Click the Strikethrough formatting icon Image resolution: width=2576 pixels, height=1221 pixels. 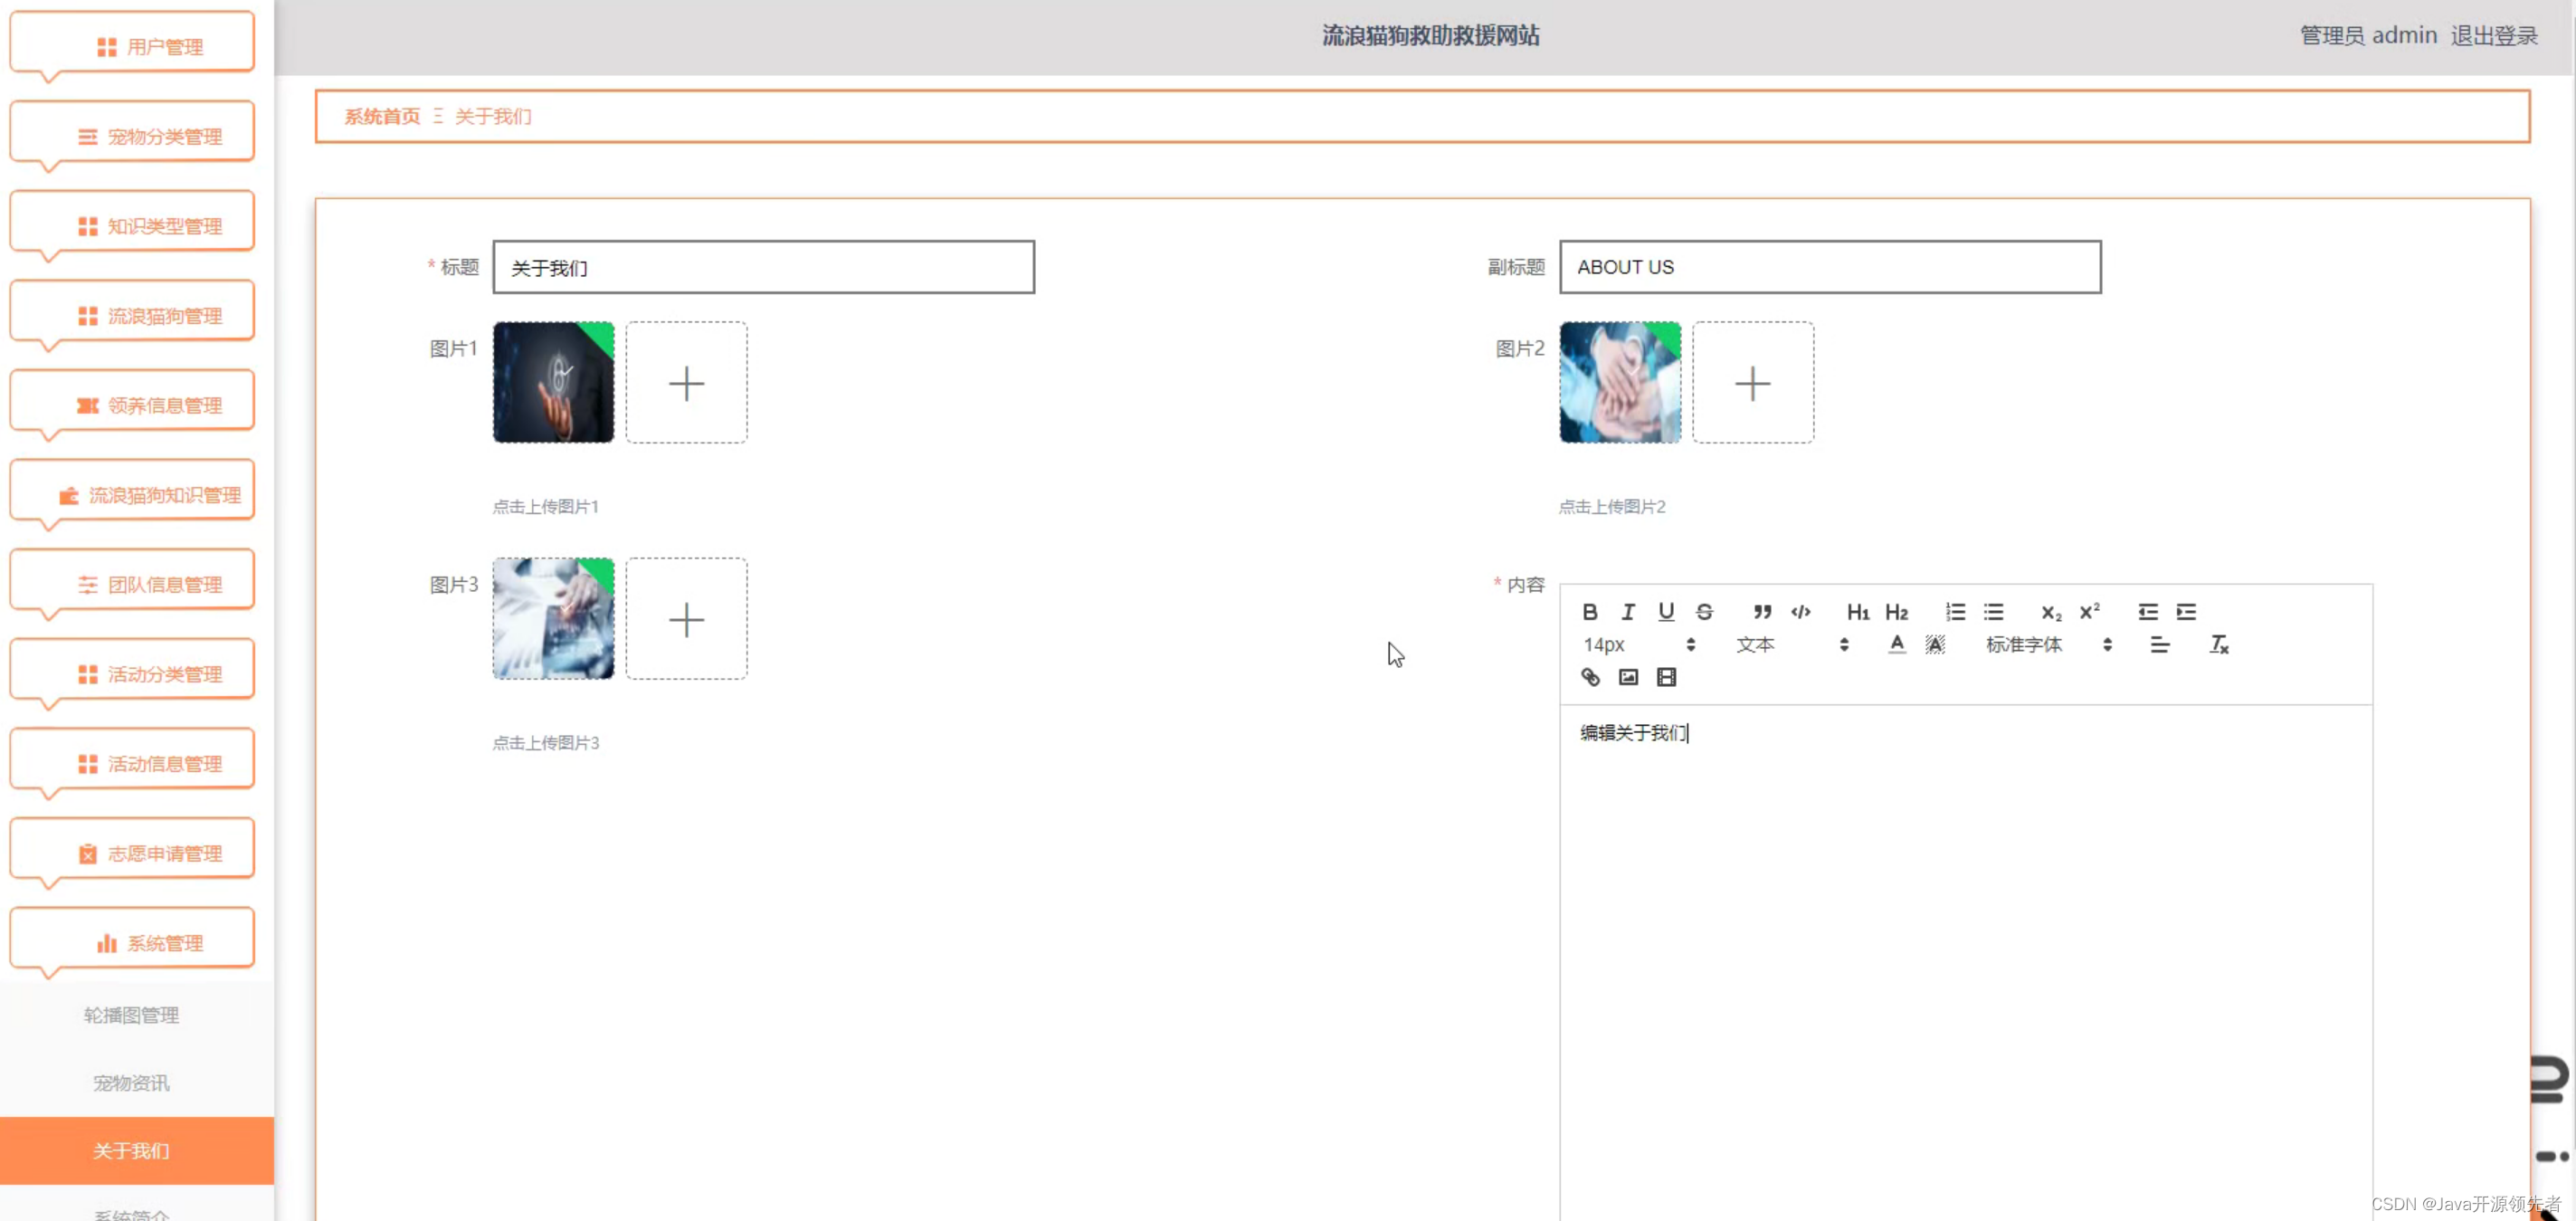(1706, 611)
